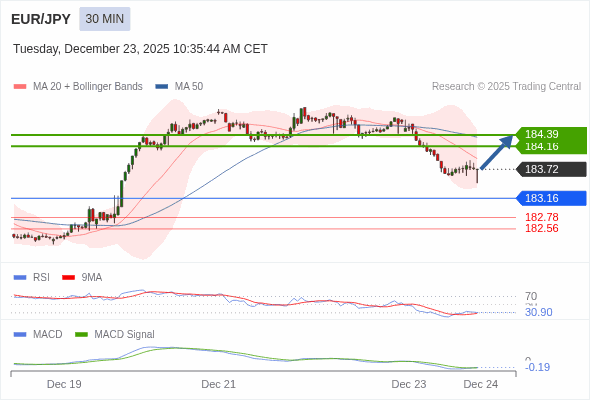Click the RSI 70 level label
This screenshot has height=400, width=590.
click(x=531, y=296)
